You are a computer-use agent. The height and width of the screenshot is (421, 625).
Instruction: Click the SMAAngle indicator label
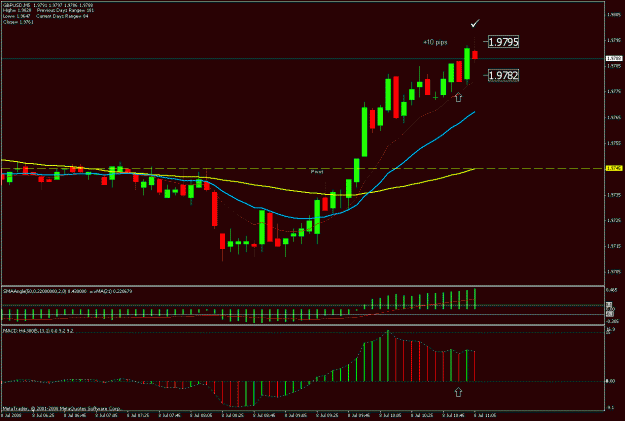68,291
